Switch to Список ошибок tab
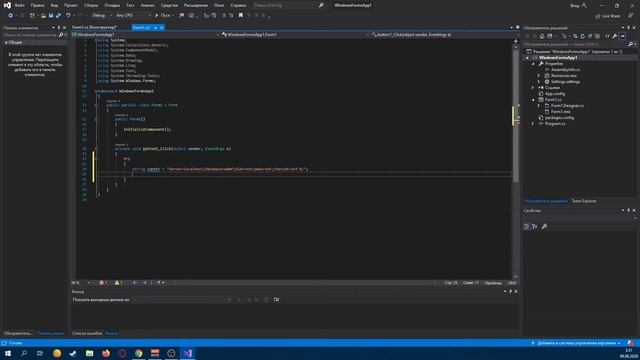 click(x=87, y=333)
